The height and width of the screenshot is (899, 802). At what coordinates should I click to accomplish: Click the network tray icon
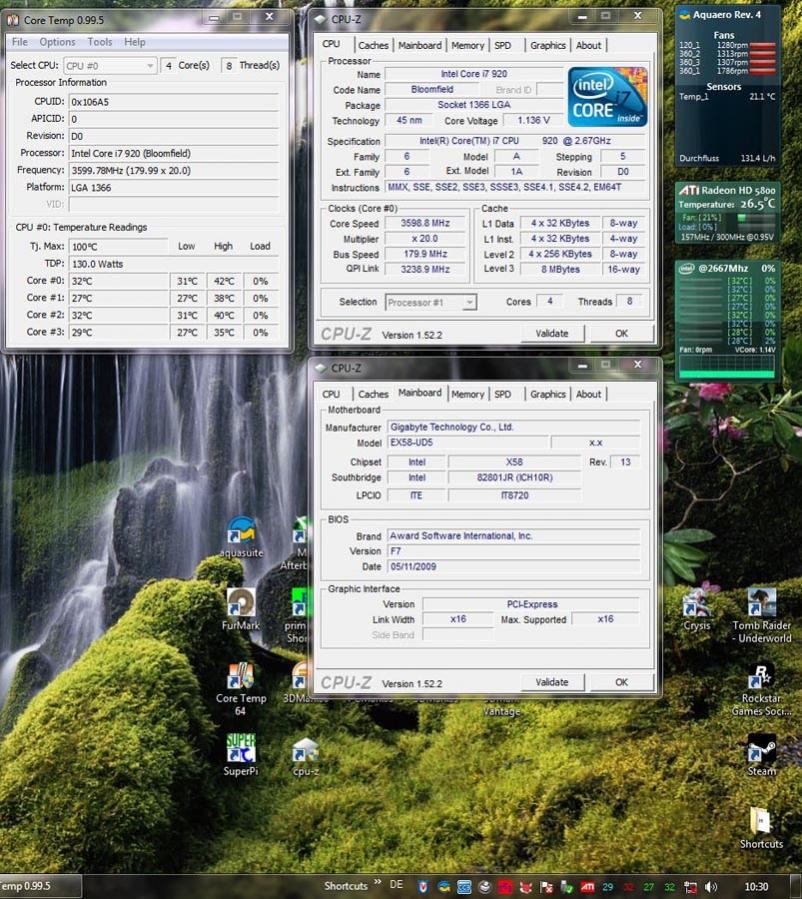690,886
